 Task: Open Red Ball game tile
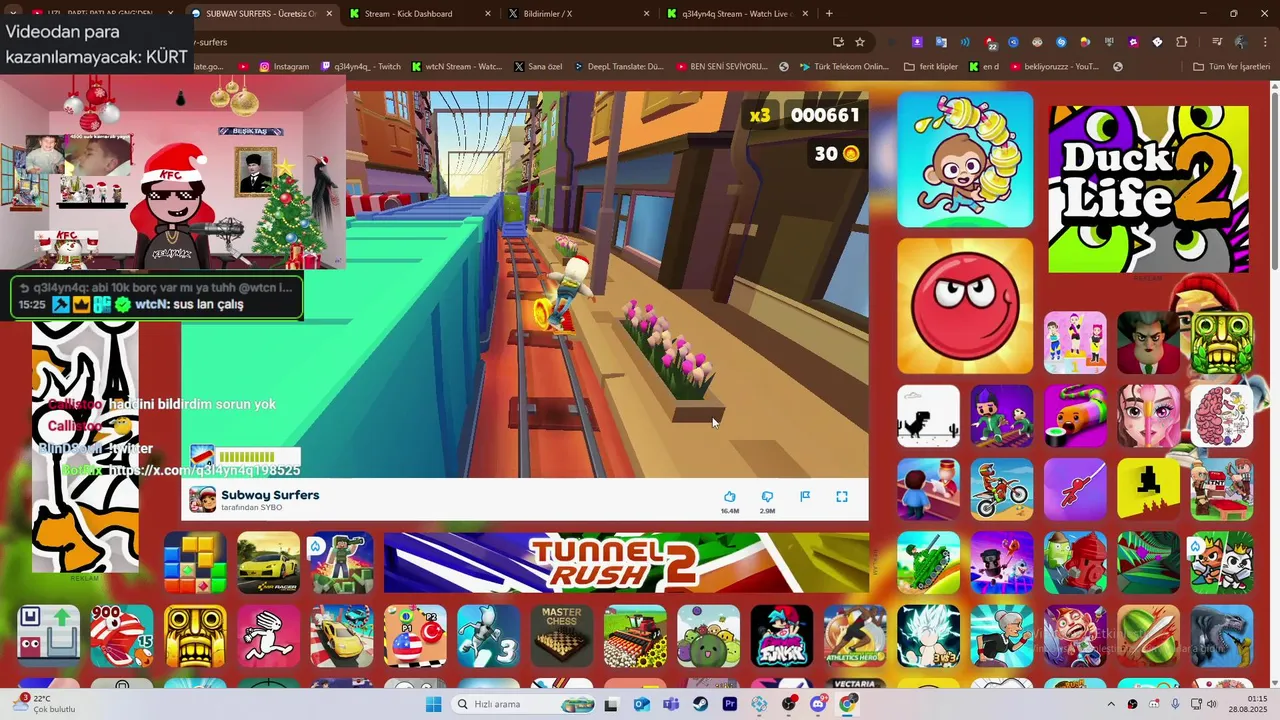[x=965, y=306]
